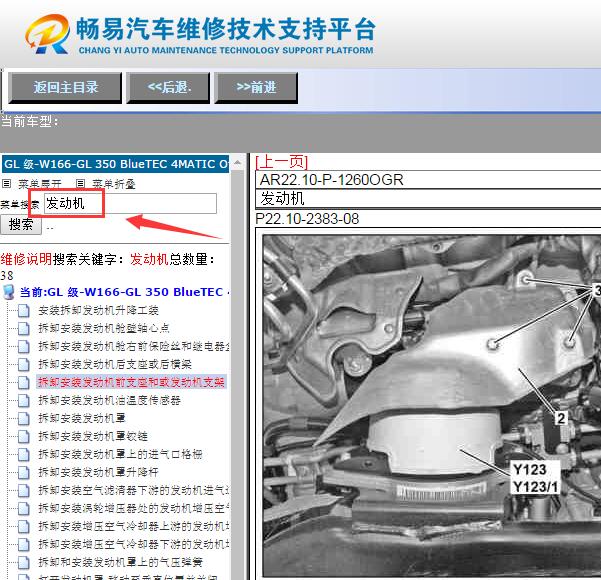This screenshot has height=580, width=601.
Task: Click the 发动机 title row in document
Action: tap(428, 199)
